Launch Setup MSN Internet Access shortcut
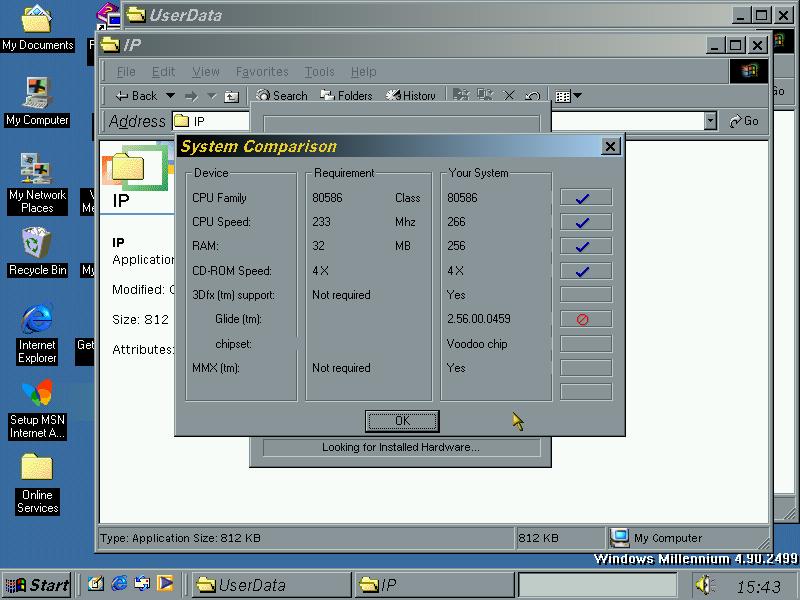 point(37,396)
